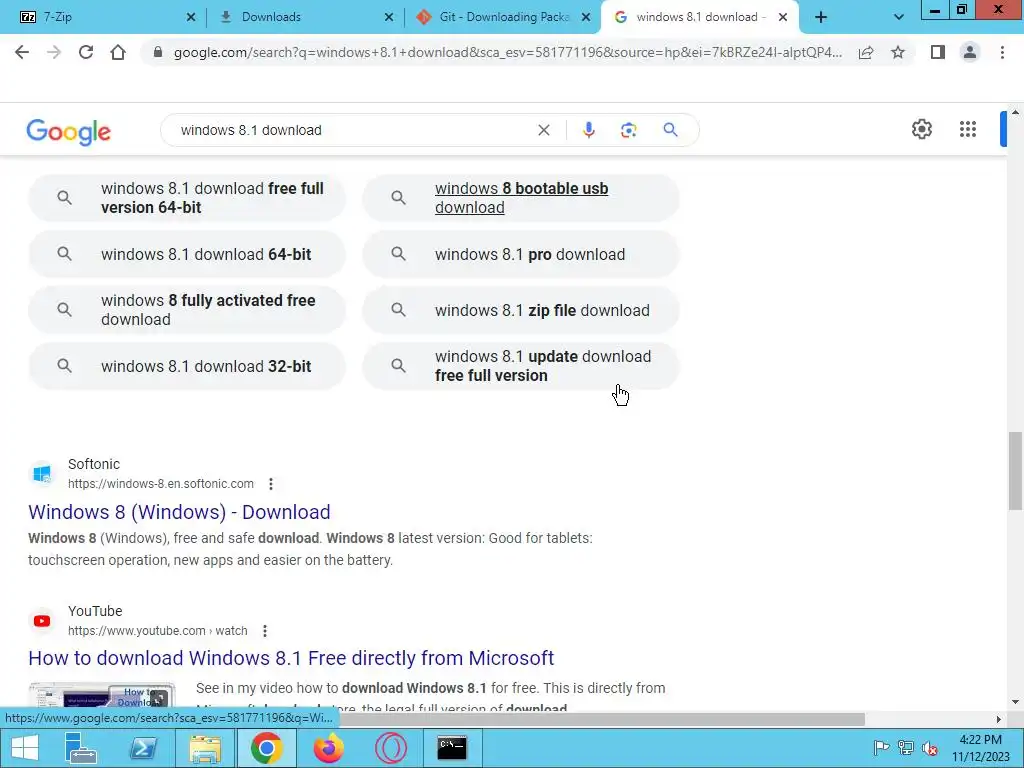Open the tab search dropdown chevron
Image resolution: width=1024 pixels, height=768 pixels.
tap(899, 18)
